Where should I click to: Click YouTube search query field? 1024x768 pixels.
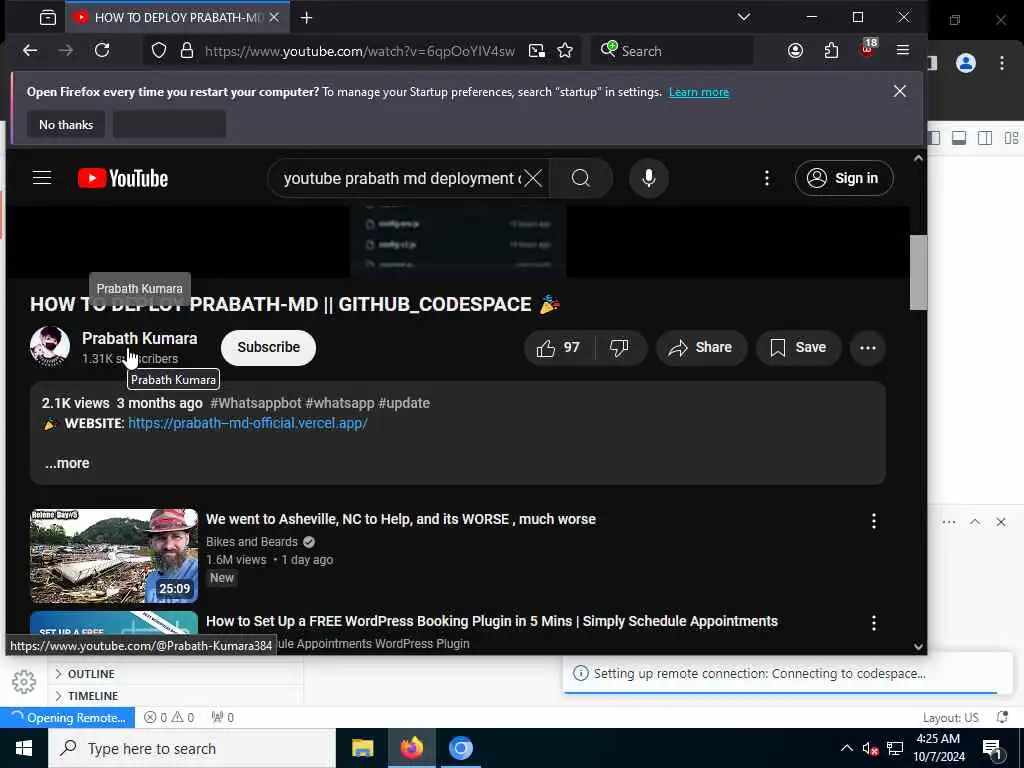402,178
